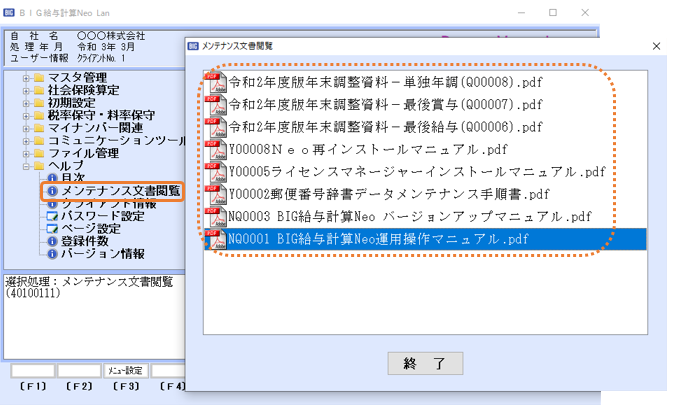Open Y00005 ライセンスマネージャー manual PDF icon
This screenshot has width=673, height=409.
point(214,172)
